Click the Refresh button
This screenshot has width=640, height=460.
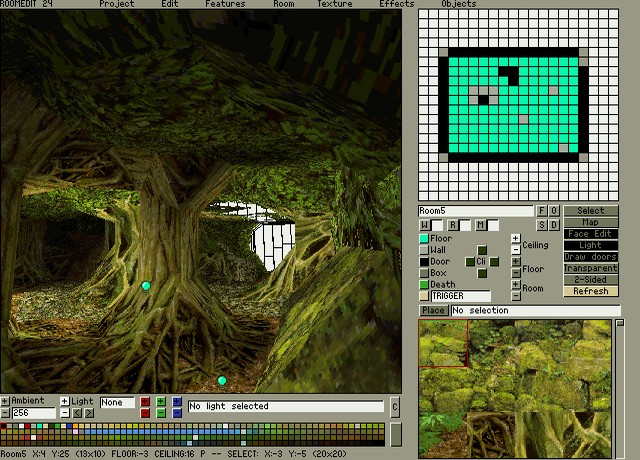coord(590,292)
